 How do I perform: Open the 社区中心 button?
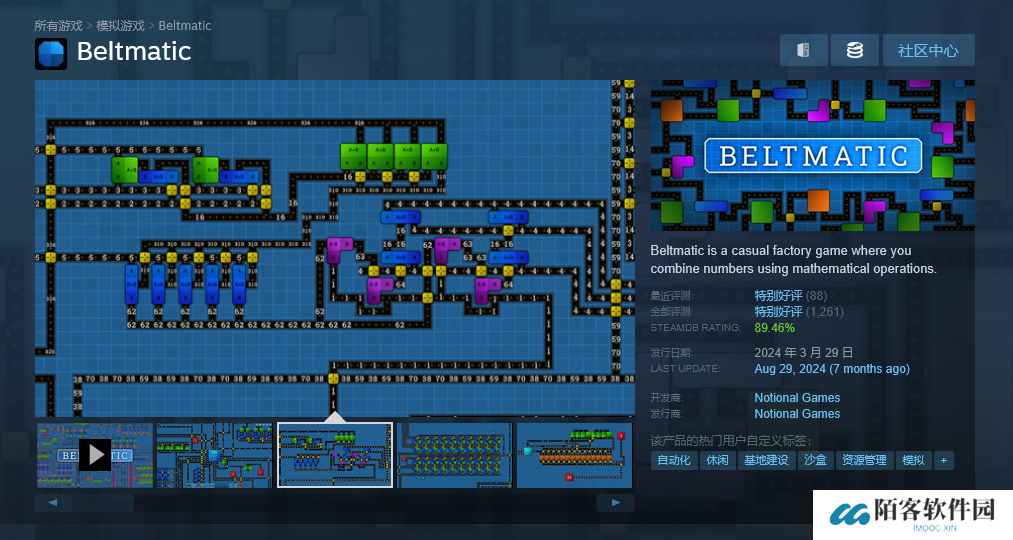click(x=928, y=50)
